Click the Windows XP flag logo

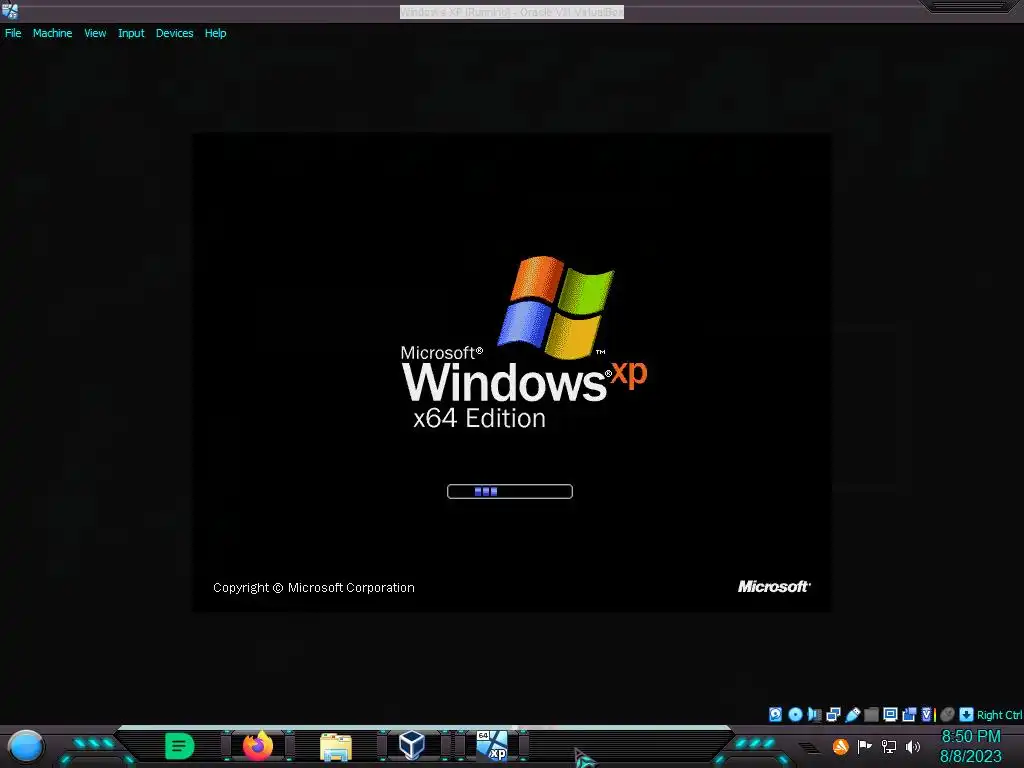[556, 307]
